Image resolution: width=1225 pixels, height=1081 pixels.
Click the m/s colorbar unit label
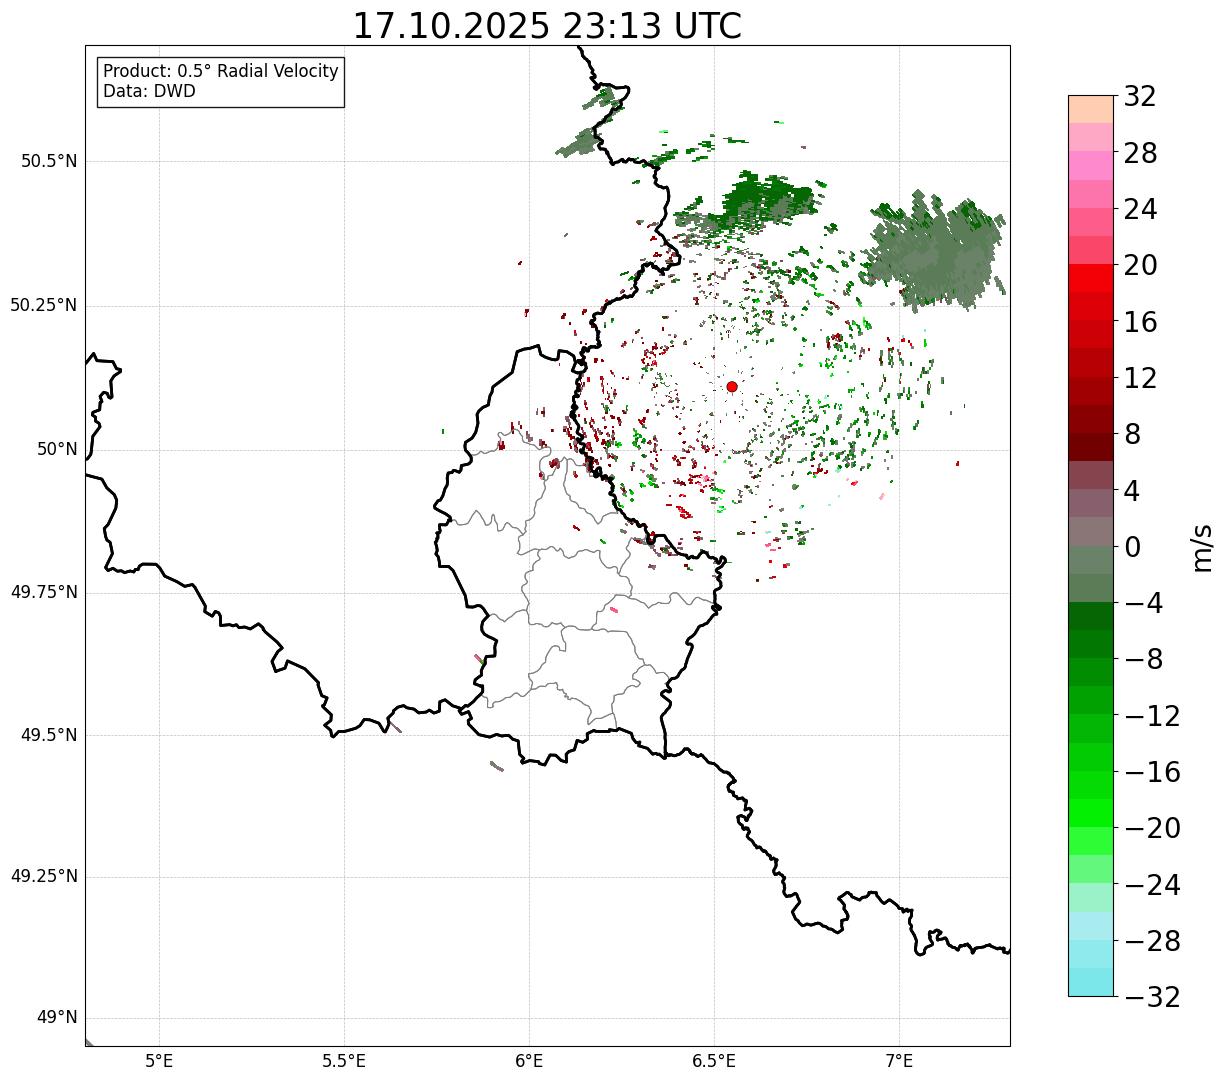point(1201,547)
